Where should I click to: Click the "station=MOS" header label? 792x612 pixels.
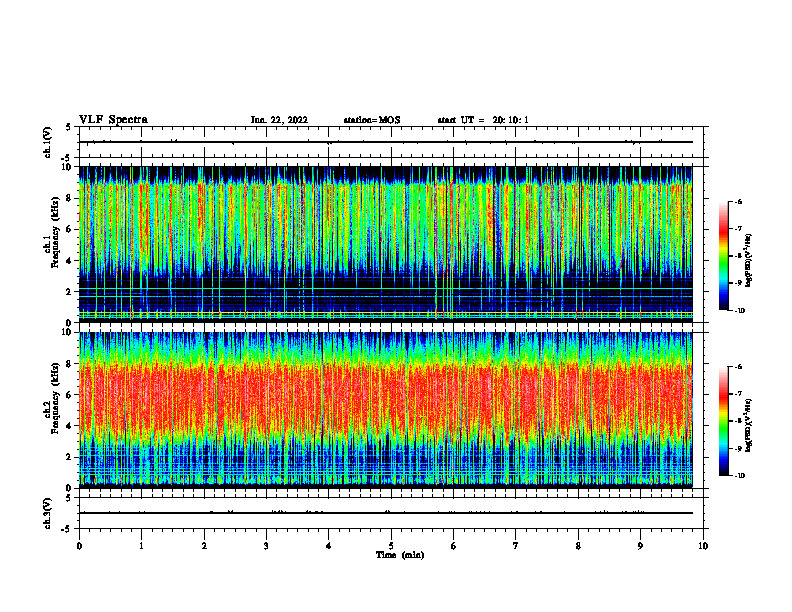pos(372,120)
